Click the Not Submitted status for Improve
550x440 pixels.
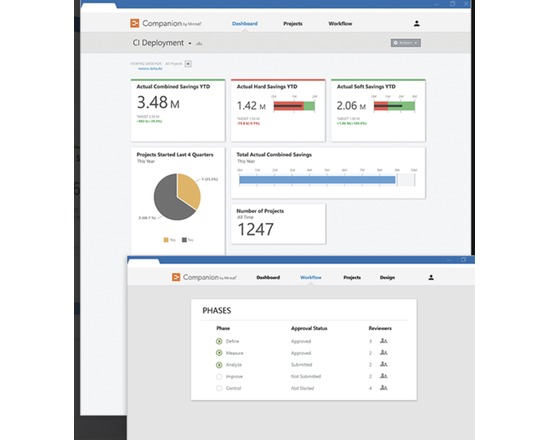[x=306, y=376]
